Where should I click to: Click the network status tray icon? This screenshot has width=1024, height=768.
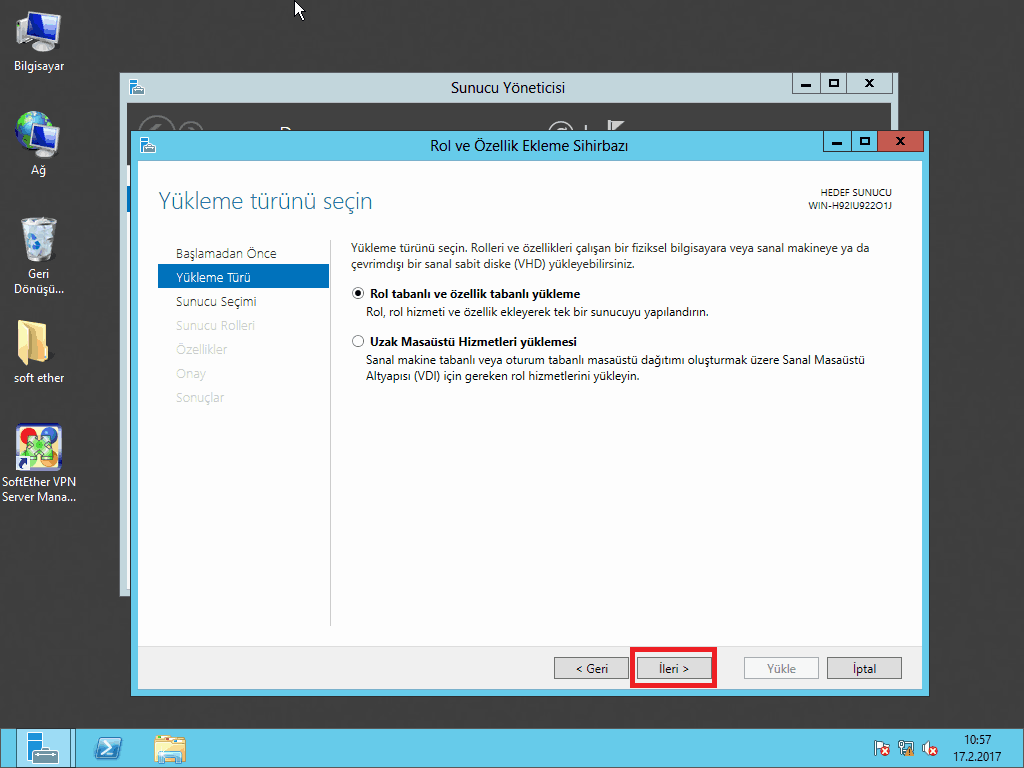(906, 748)
